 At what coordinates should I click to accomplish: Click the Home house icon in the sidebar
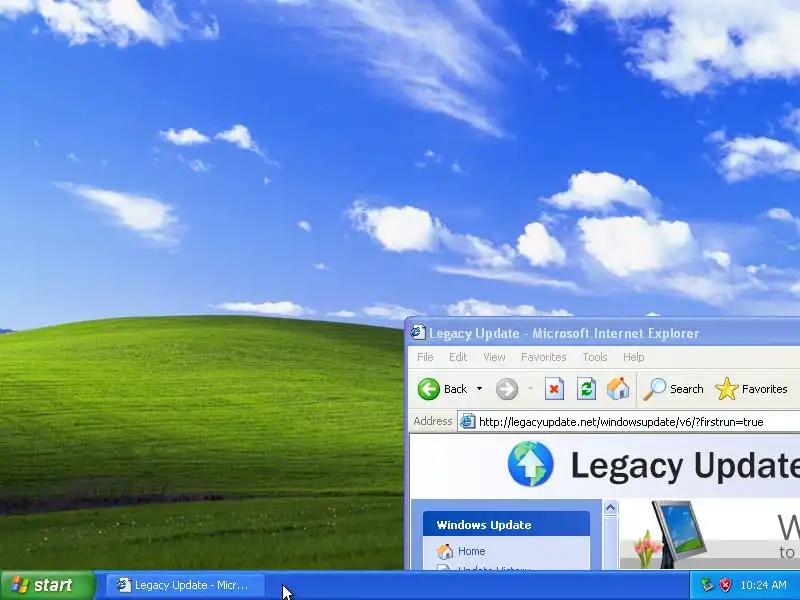click(x=445, y=551)
